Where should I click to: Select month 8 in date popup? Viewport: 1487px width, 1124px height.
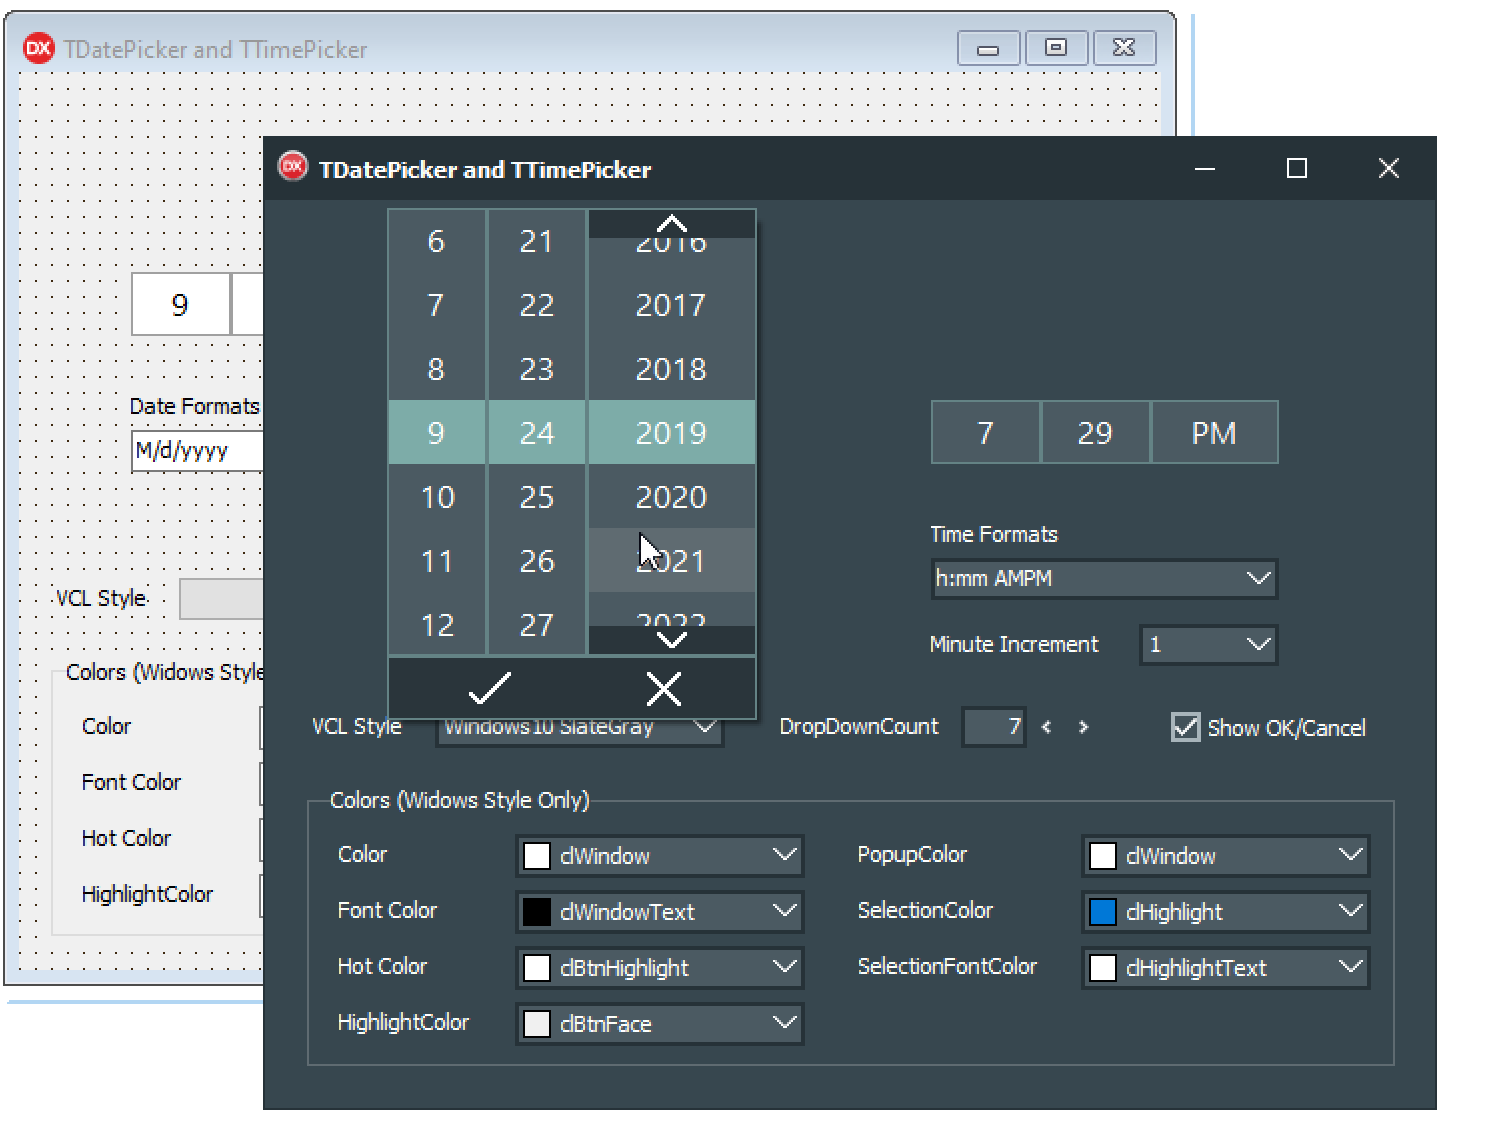click(x=437, y=369)
